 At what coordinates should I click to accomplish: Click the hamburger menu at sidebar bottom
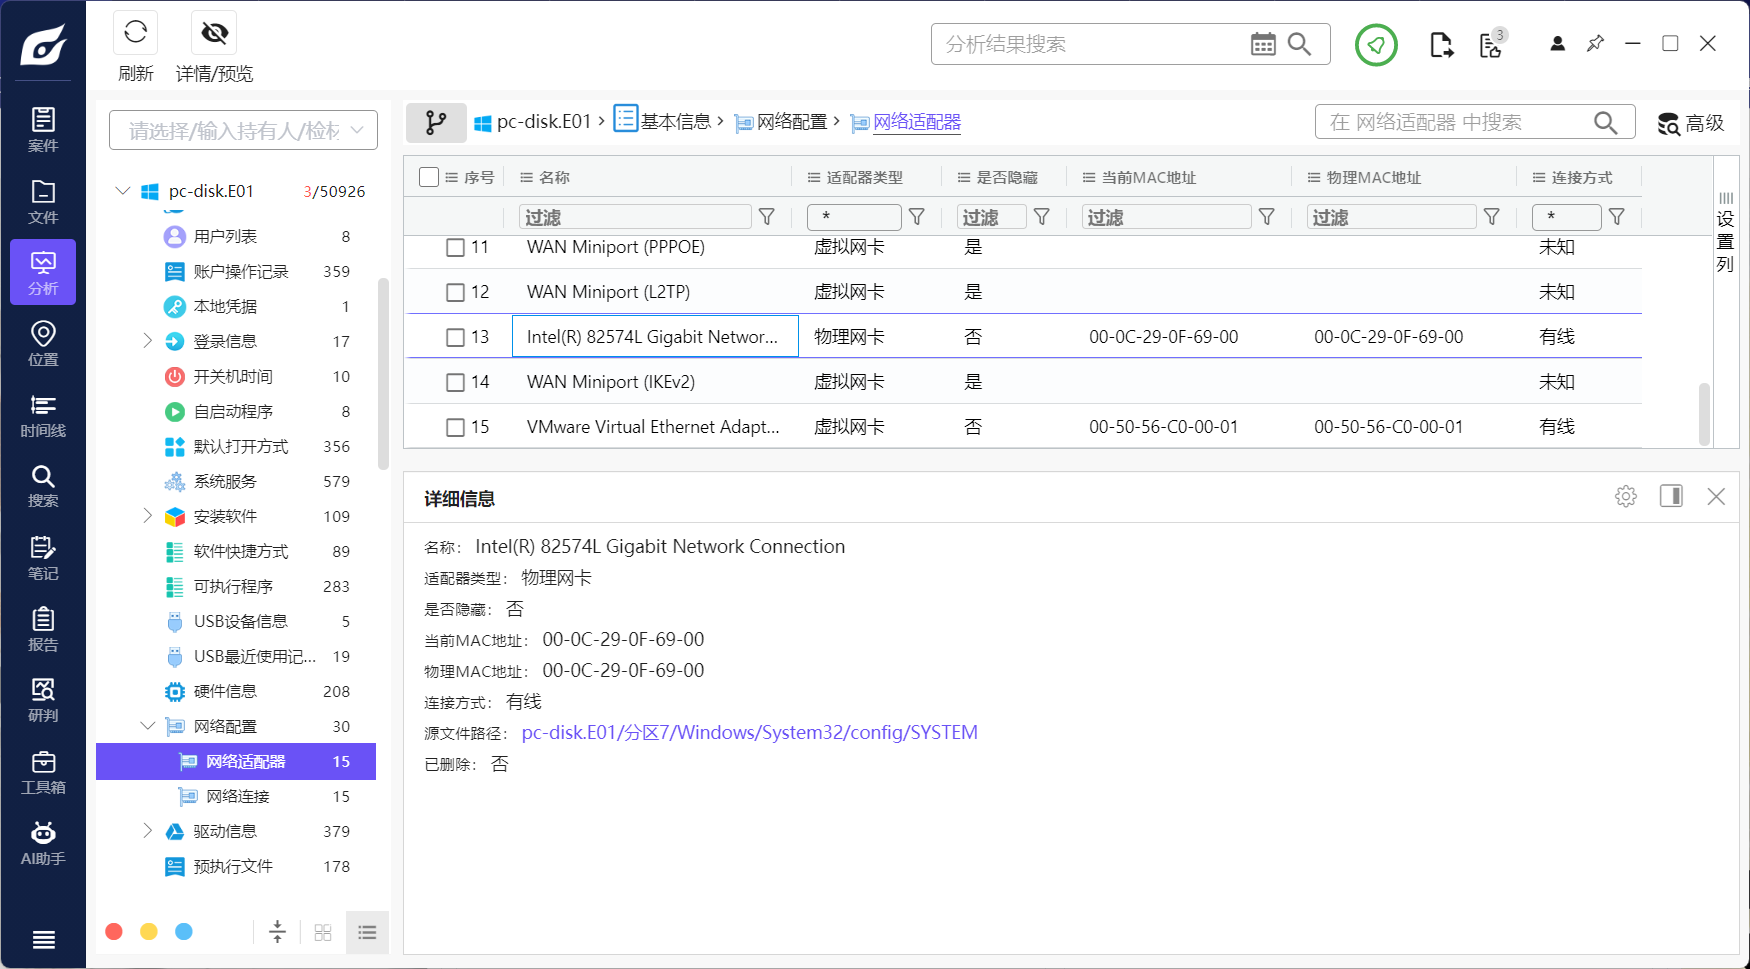(43, 939)
